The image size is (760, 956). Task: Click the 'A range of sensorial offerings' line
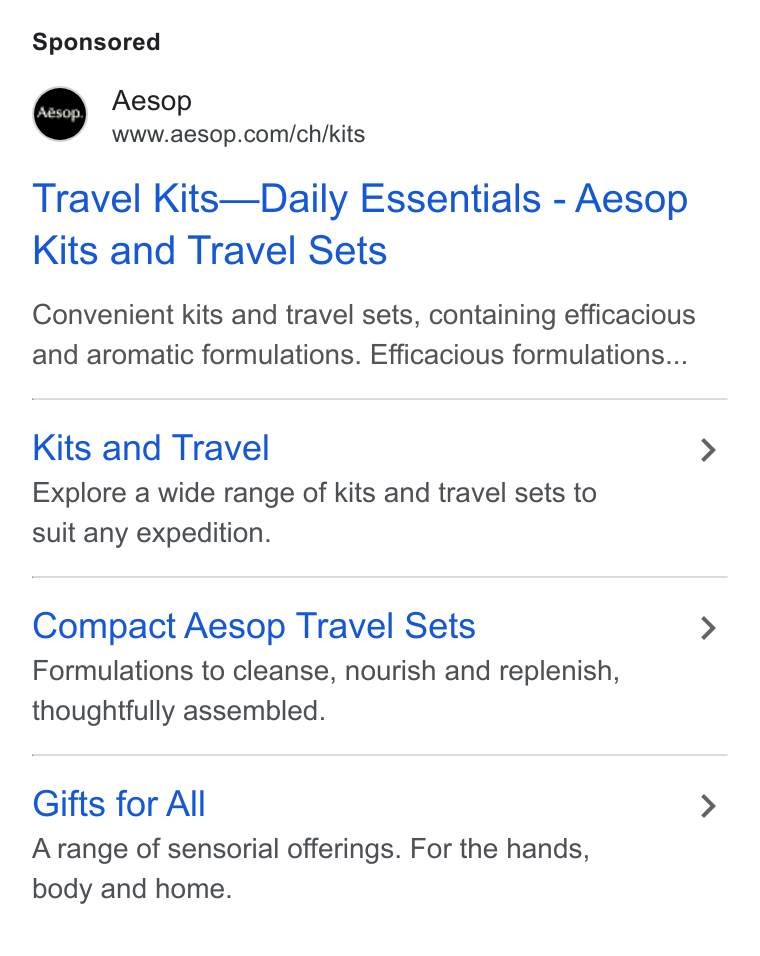pyautogui.click(x=311, y=849)
